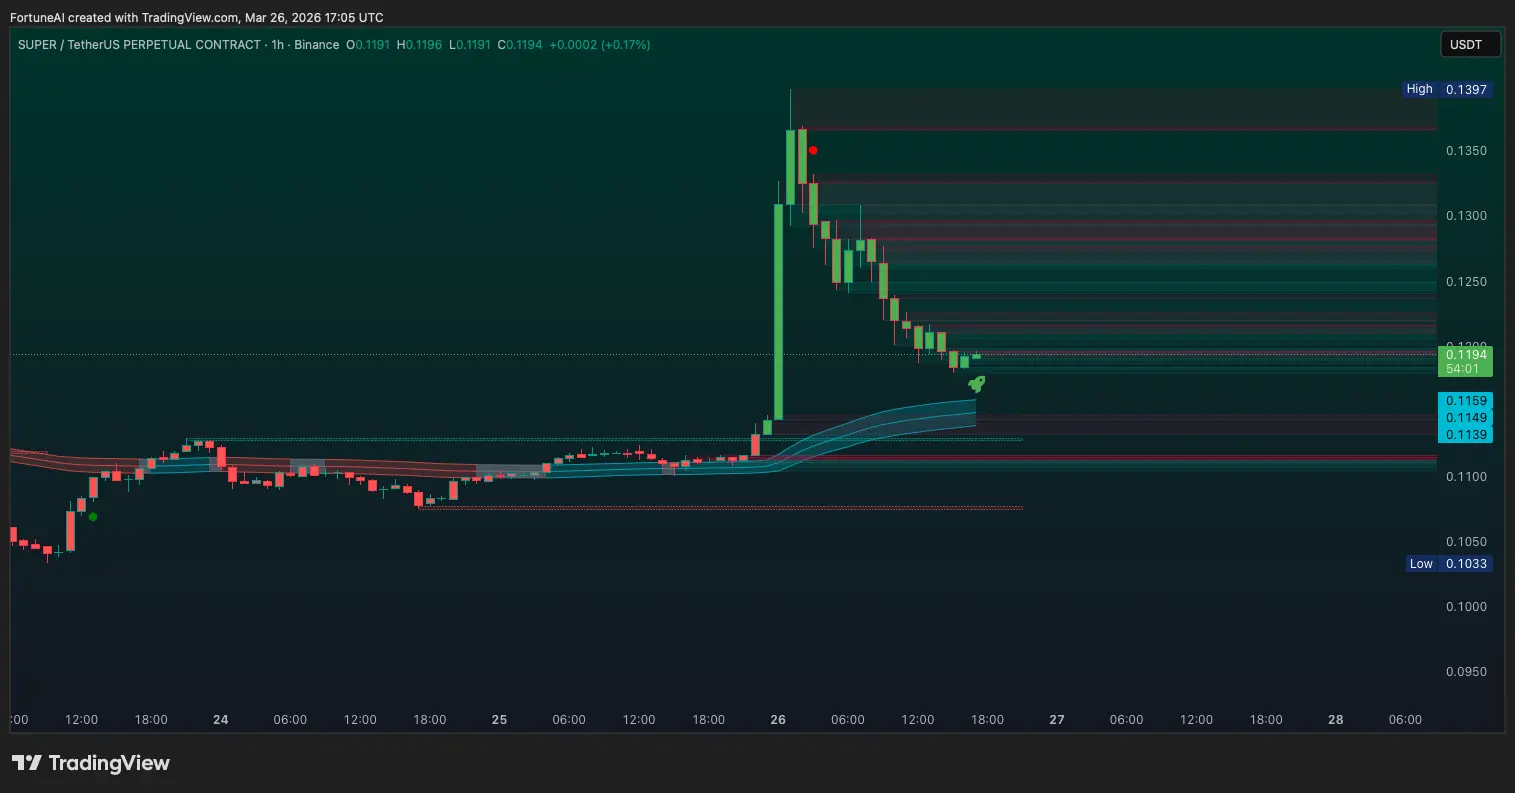Click the 0.1050 price axis tick
This screenshot has width=1515, height=793.
[x=1467, y=541]
